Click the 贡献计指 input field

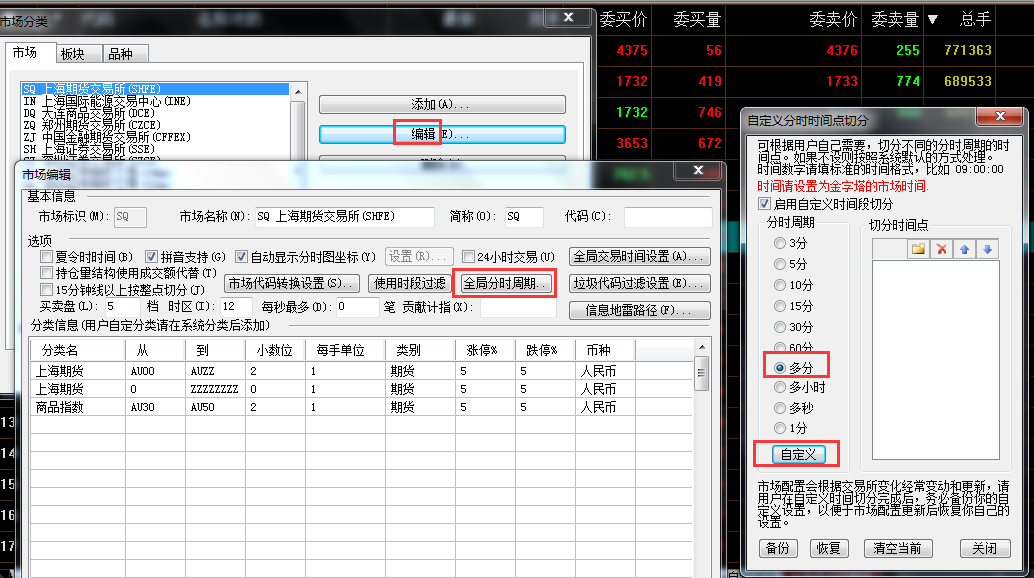[x=518, y=306]
